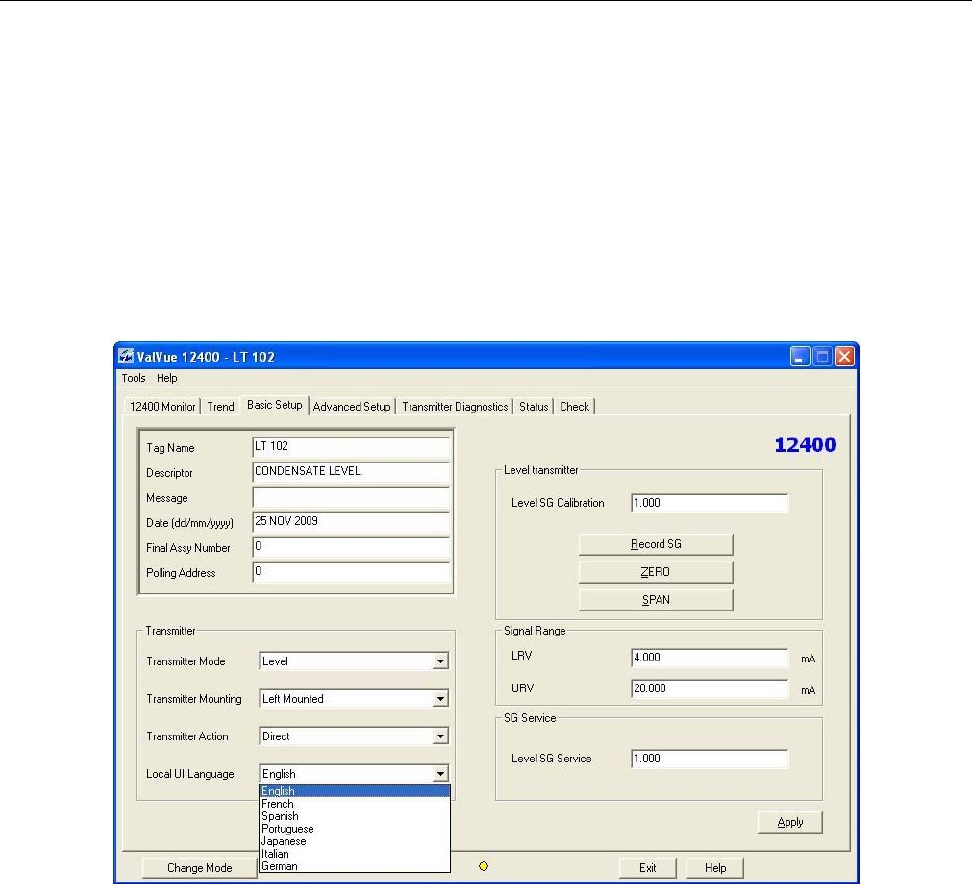This screenshot has height=884, width=972.
Task: Expand the Transmitter Mounting dropdown
Action: tap(440, 699)
